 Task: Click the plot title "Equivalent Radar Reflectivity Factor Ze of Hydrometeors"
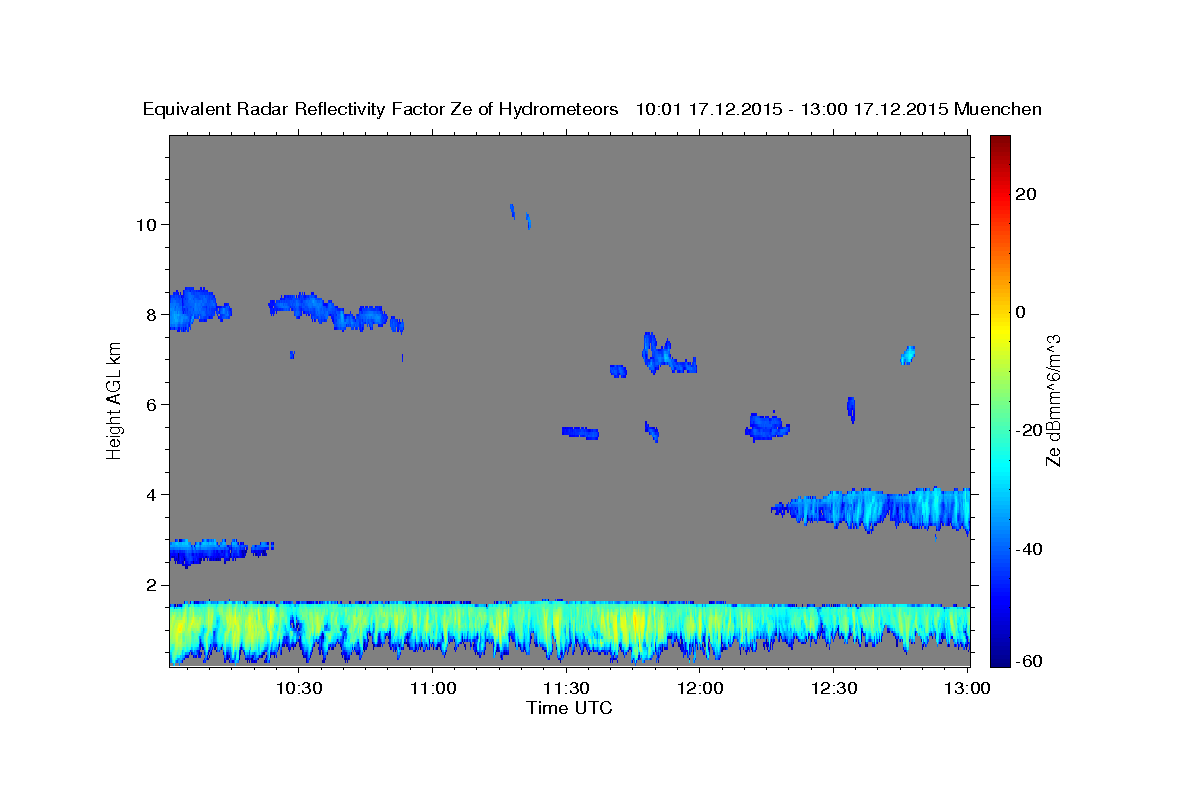click(381, 109)
